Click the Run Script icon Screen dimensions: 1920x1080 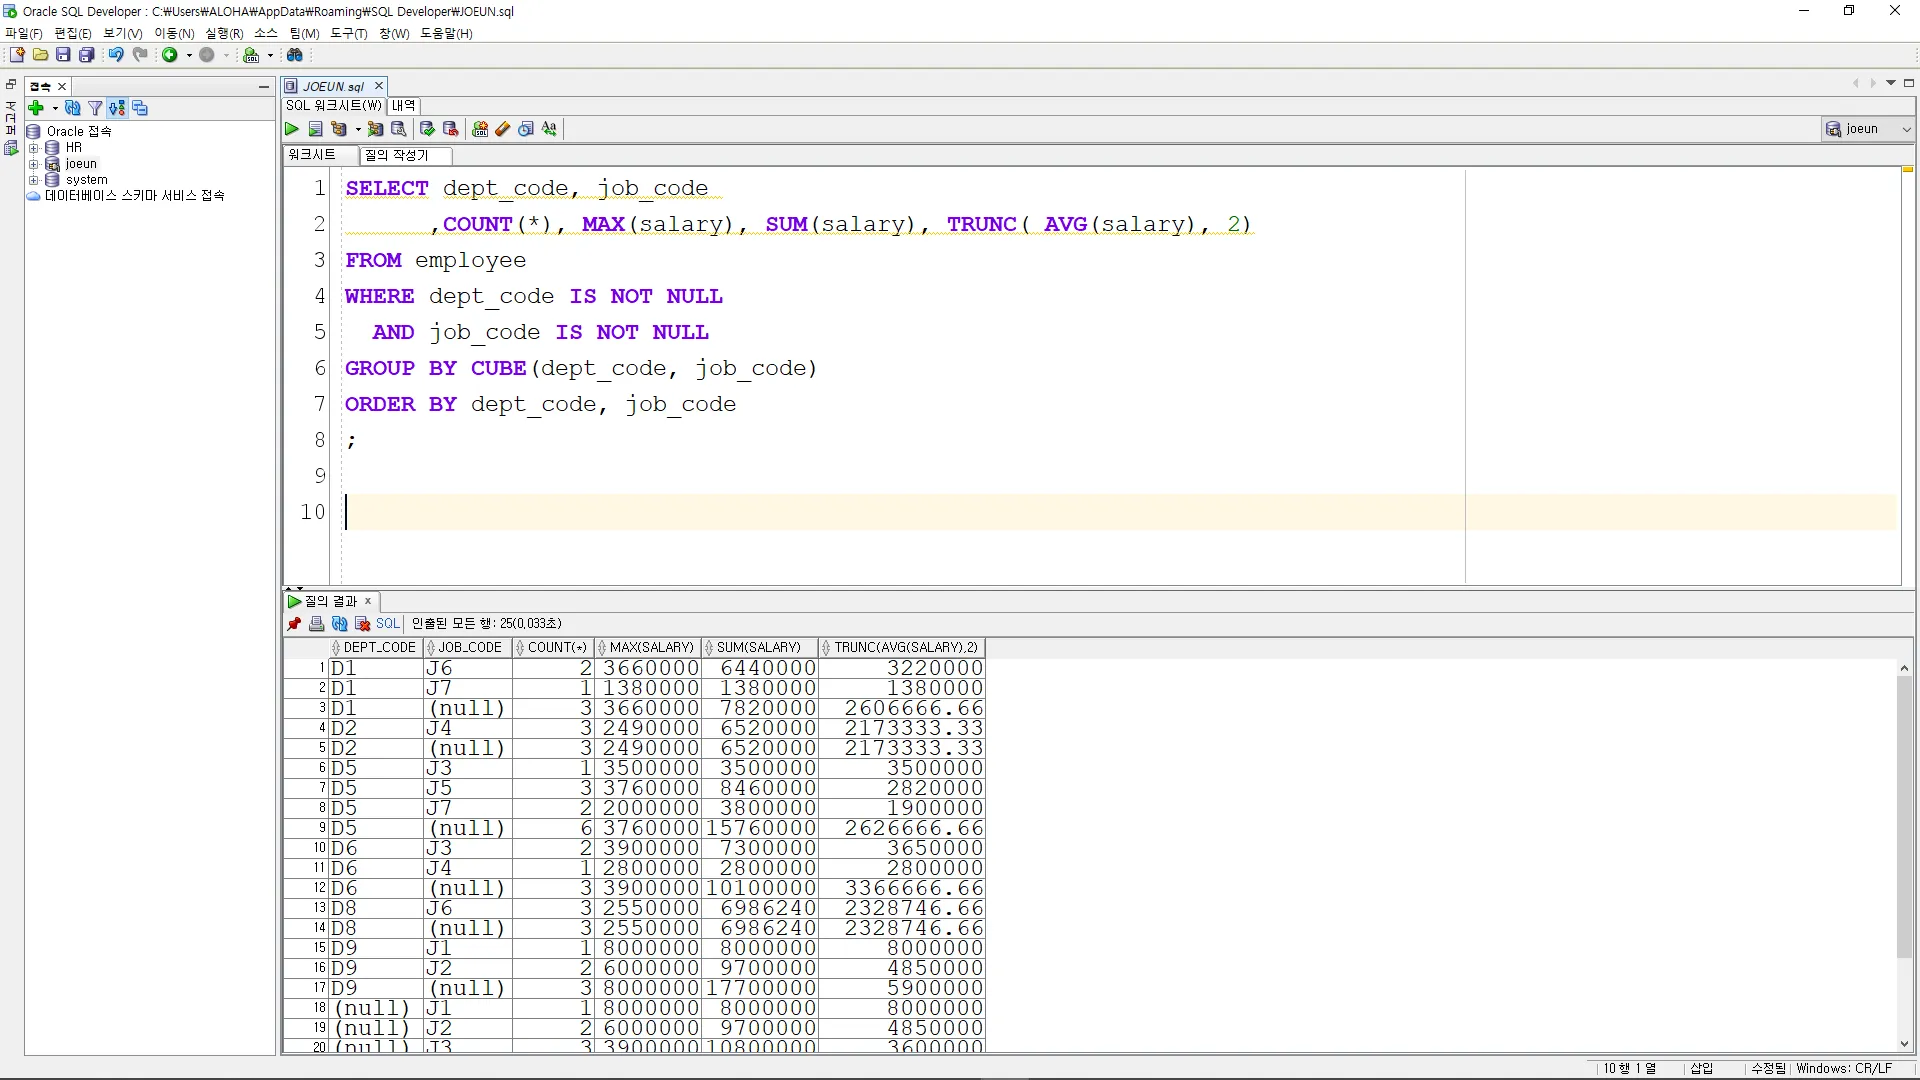point(315,129)
